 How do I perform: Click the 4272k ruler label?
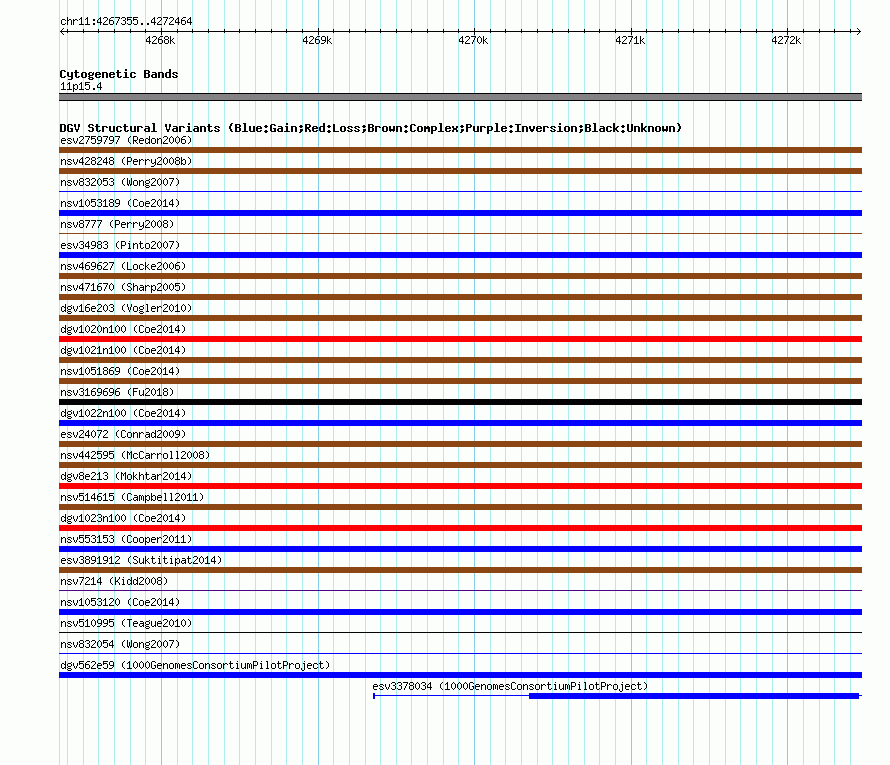(786, 40)
